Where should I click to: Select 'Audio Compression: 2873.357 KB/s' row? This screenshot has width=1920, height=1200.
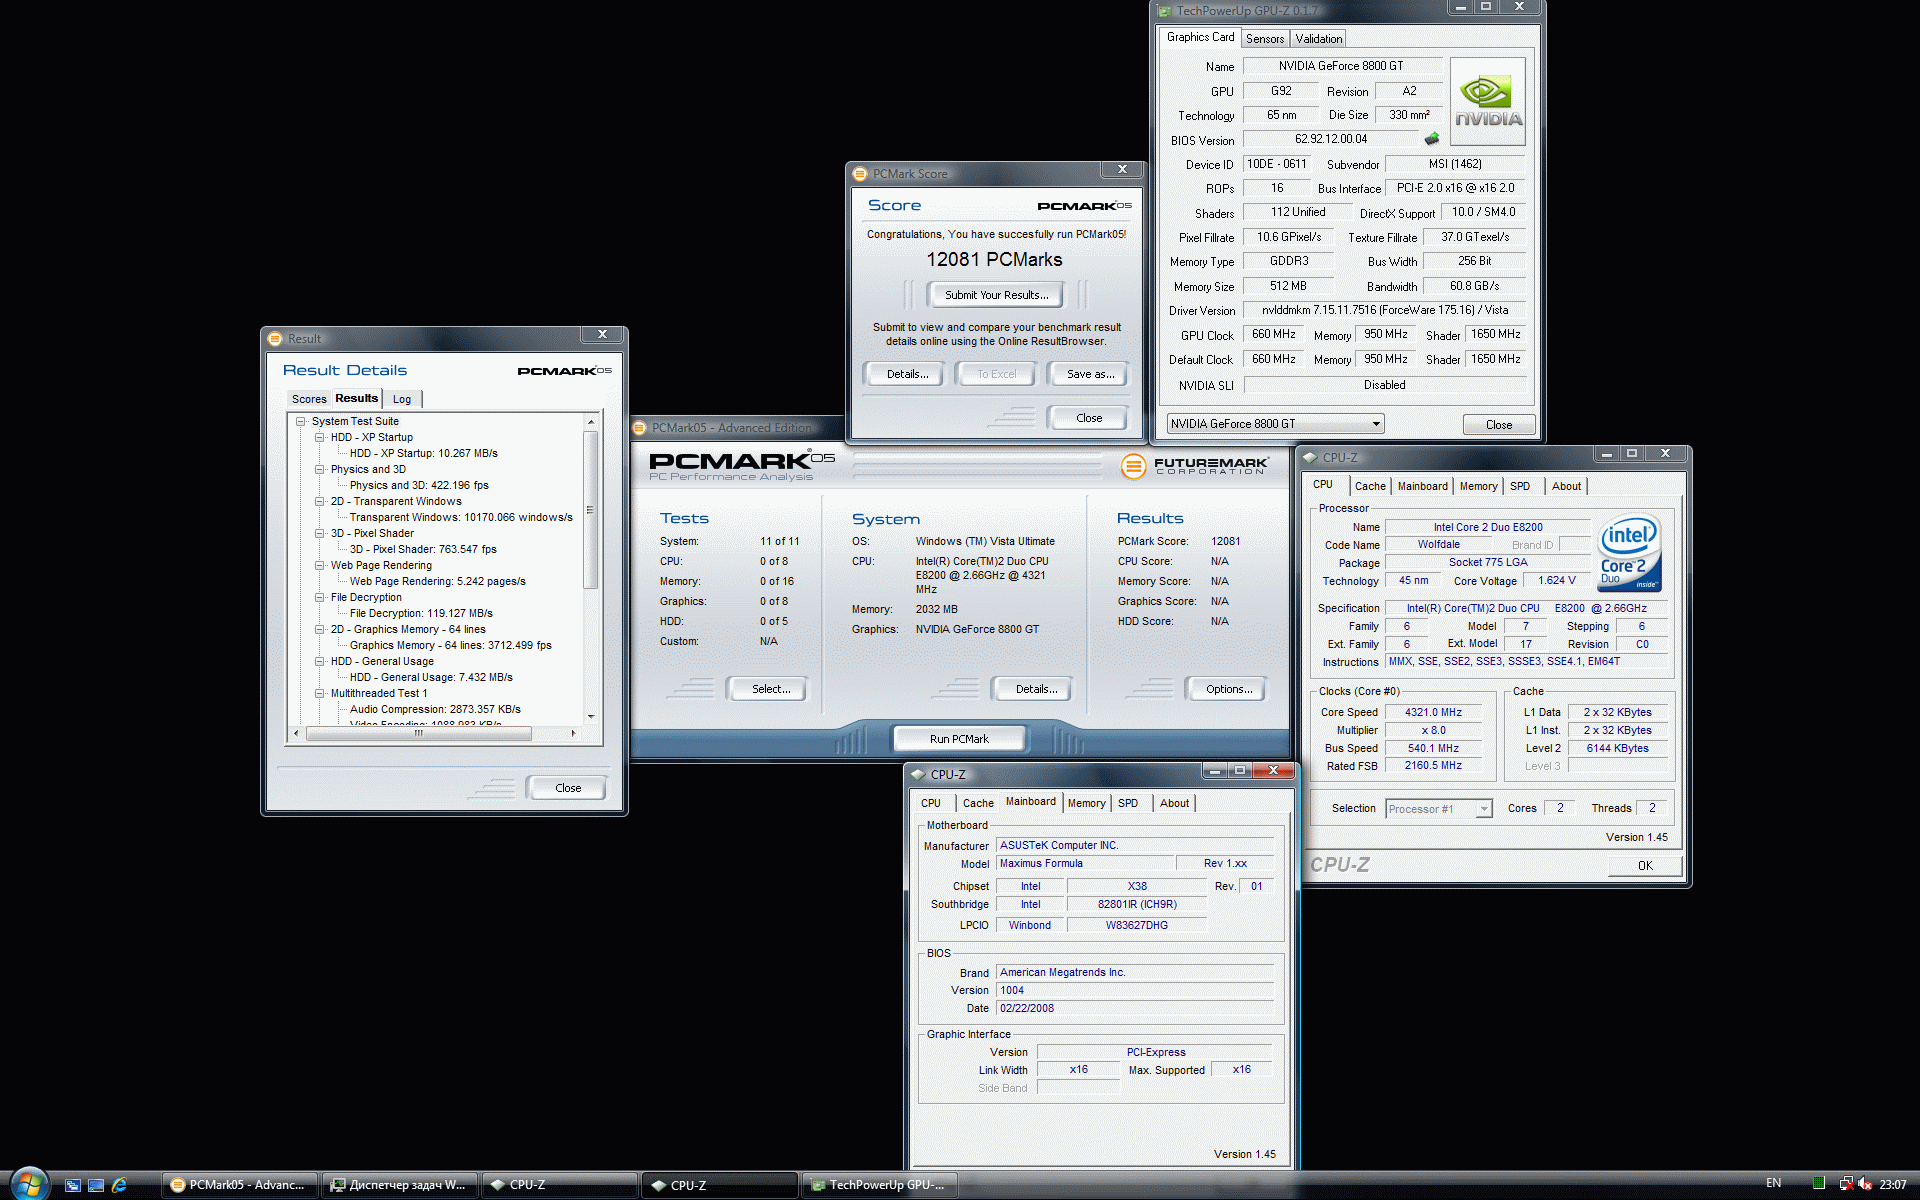435,710
